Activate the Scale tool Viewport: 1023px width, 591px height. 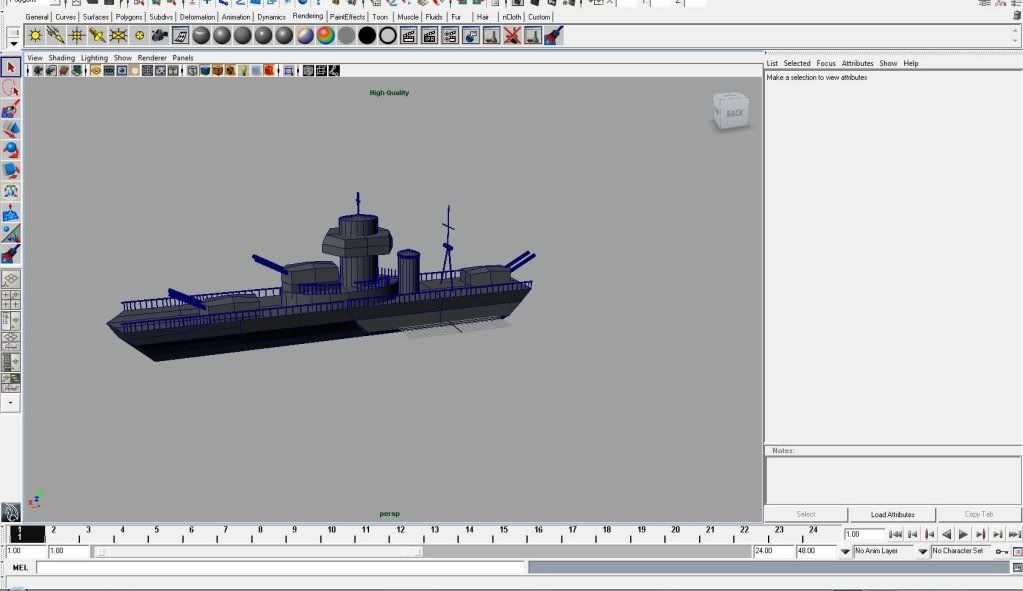click(10, 171)
